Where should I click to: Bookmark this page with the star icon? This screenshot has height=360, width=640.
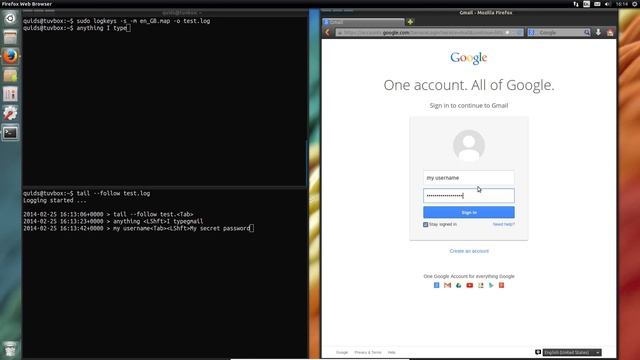tap(508, 32)
